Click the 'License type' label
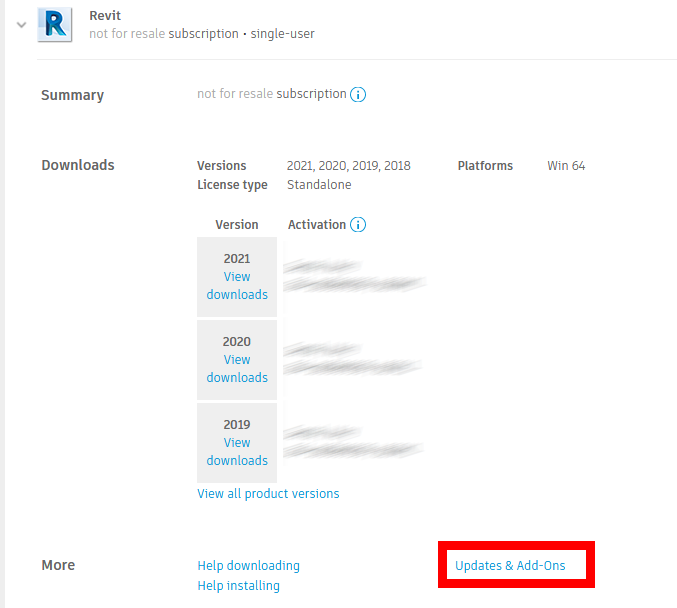The height and width of the screenshot is (608, 677). pos(232,185)
